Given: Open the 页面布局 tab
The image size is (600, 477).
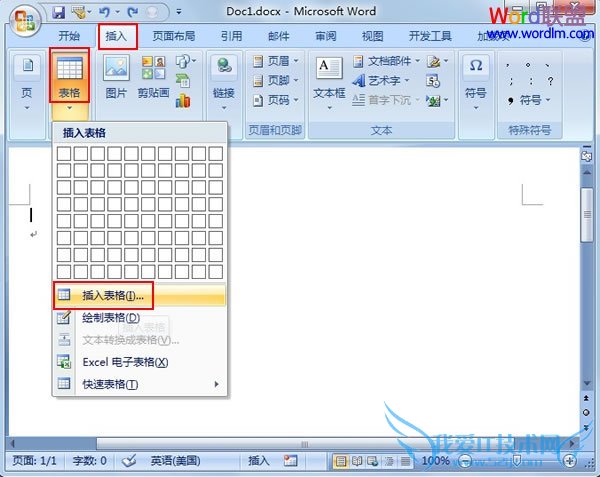Looking at the screenshot, I should click(174, 36).
